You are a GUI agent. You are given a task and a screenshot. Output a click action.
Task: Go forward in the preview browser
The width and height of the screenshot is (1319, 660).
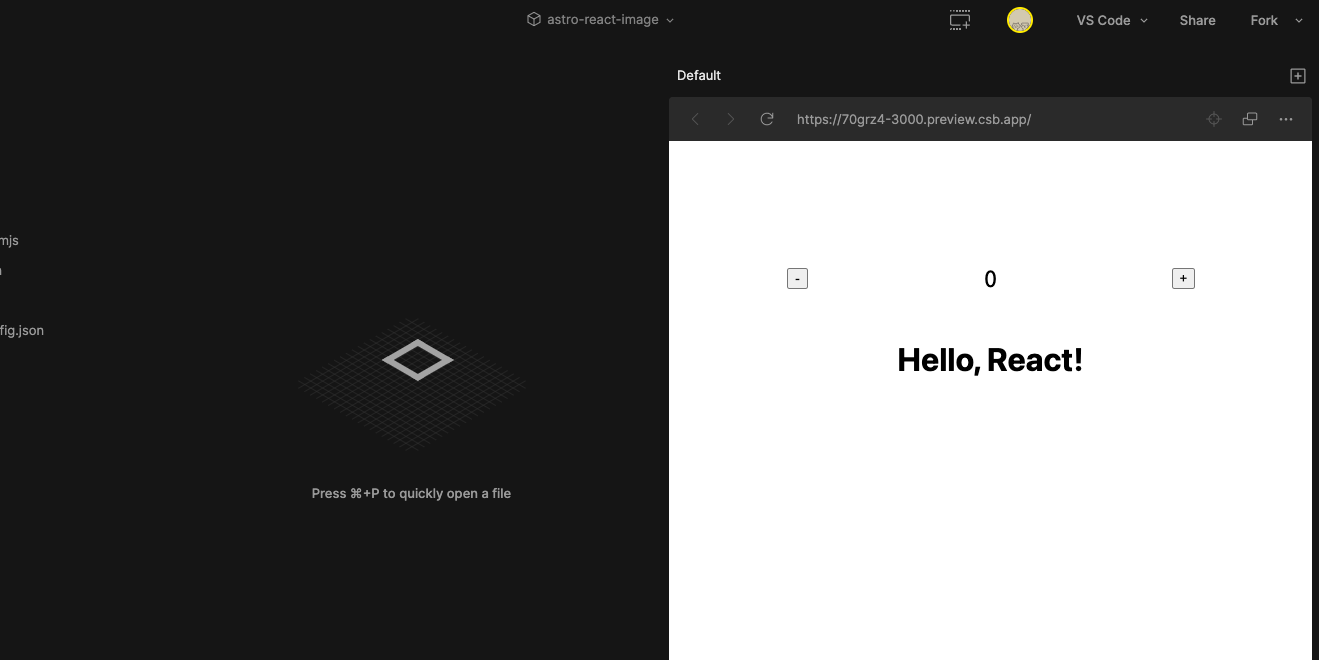pos(731,119)
